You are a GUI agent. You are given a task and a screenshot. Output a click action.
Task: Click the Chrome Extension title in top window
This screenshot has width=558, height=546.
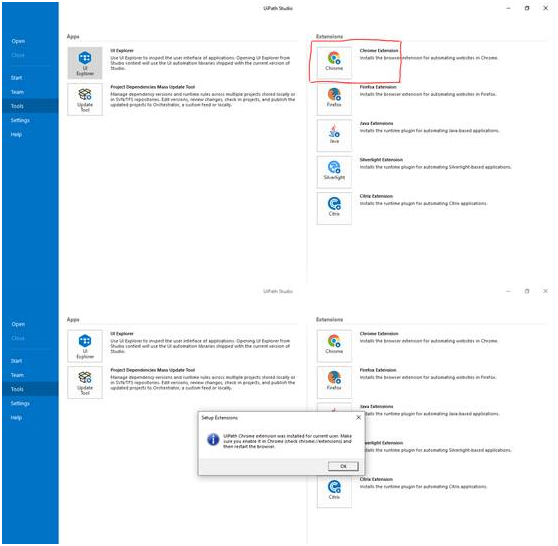379,51
